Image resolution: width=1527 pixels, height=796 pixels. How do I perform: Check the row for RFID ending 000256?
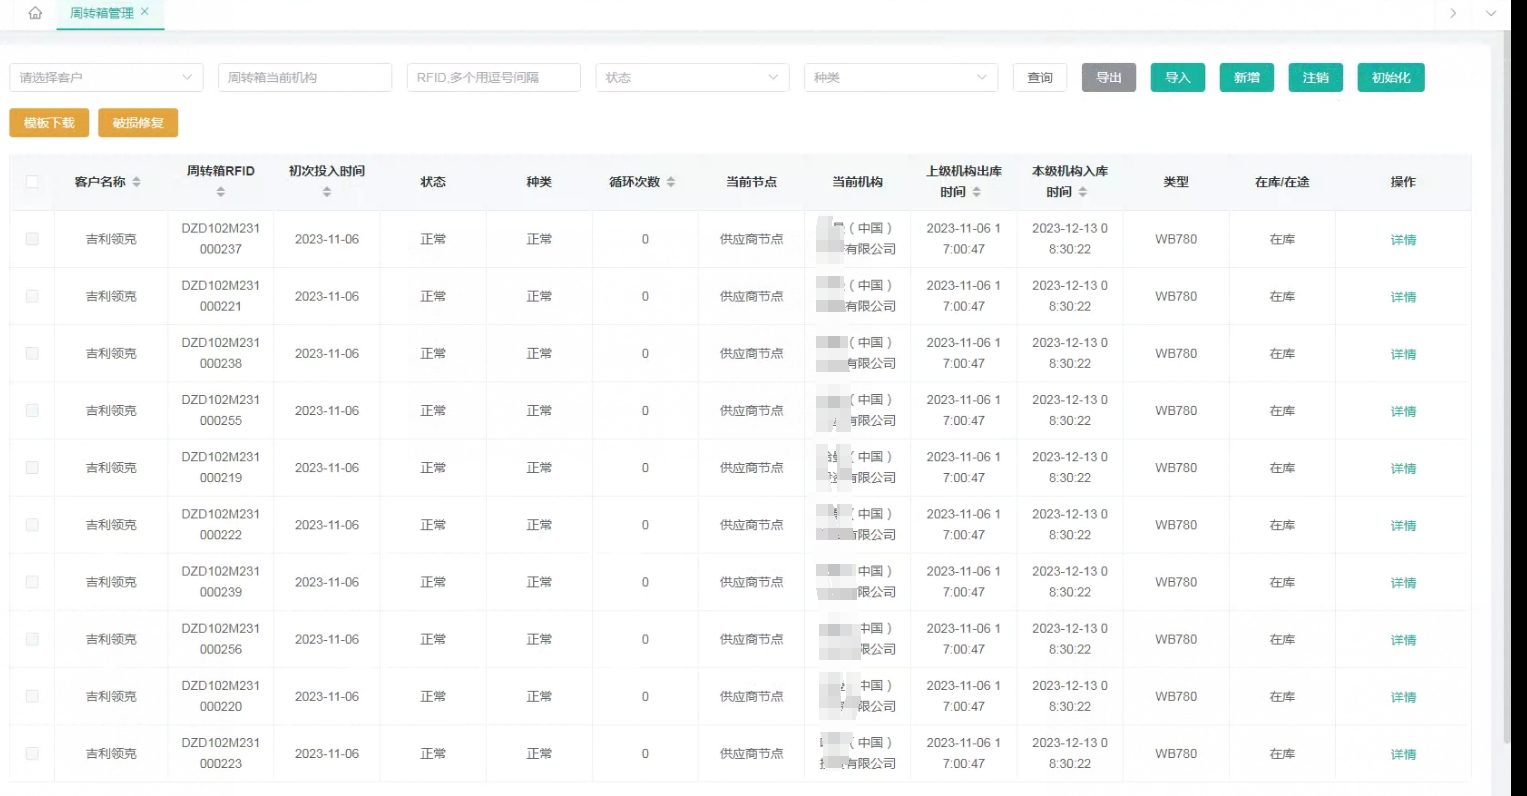[x=32, y=638]
